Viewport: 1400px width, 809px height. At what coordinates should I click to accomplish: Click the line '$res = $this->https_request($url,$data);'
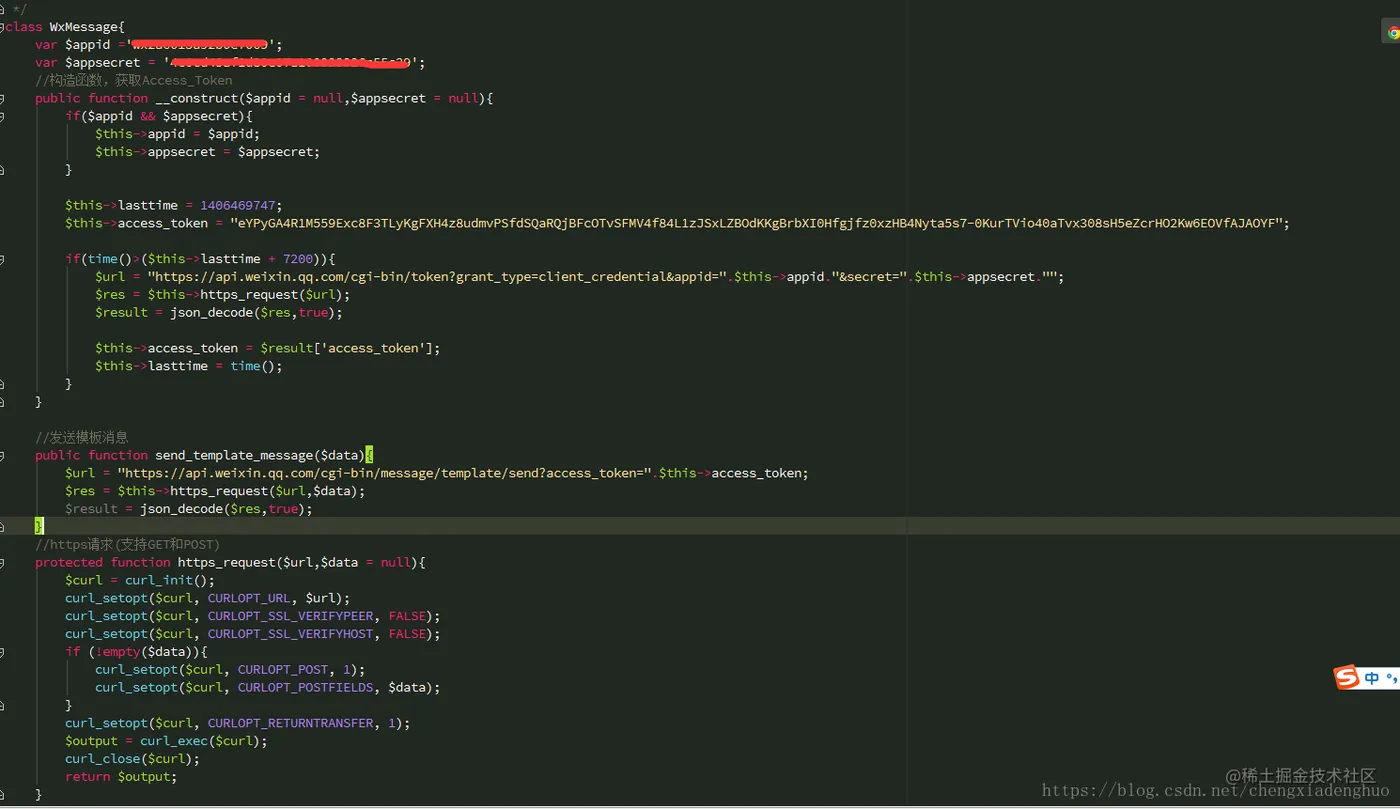pos(215,491)
